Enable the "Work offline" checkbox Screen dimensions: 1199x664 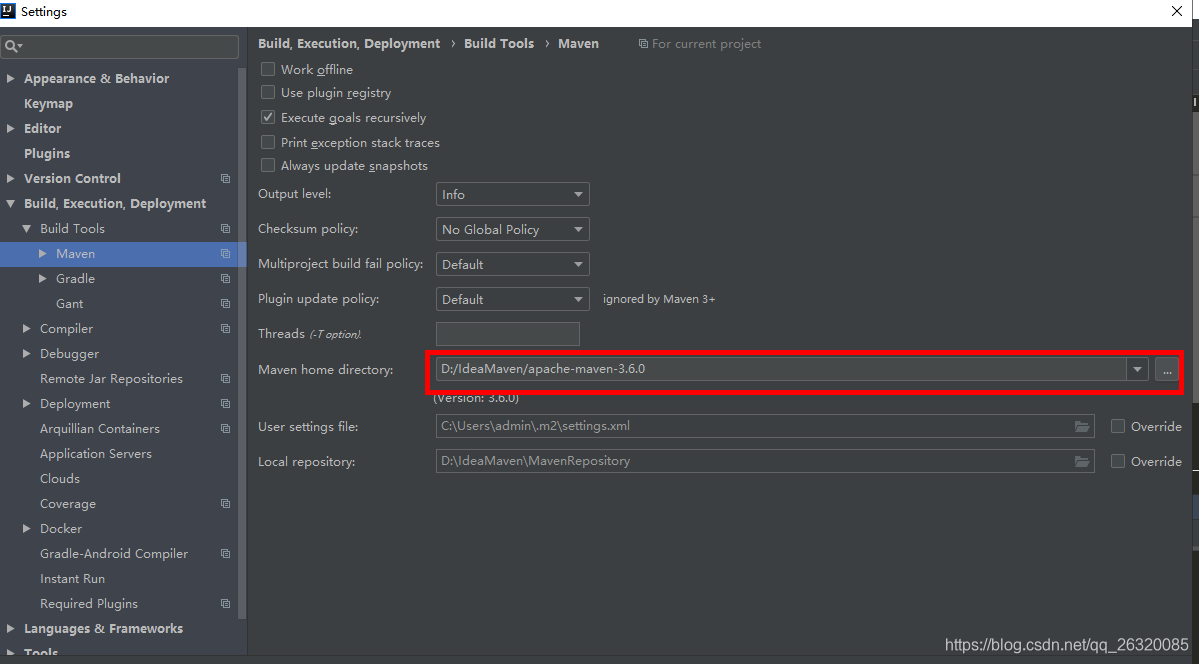tap(268, 69)
